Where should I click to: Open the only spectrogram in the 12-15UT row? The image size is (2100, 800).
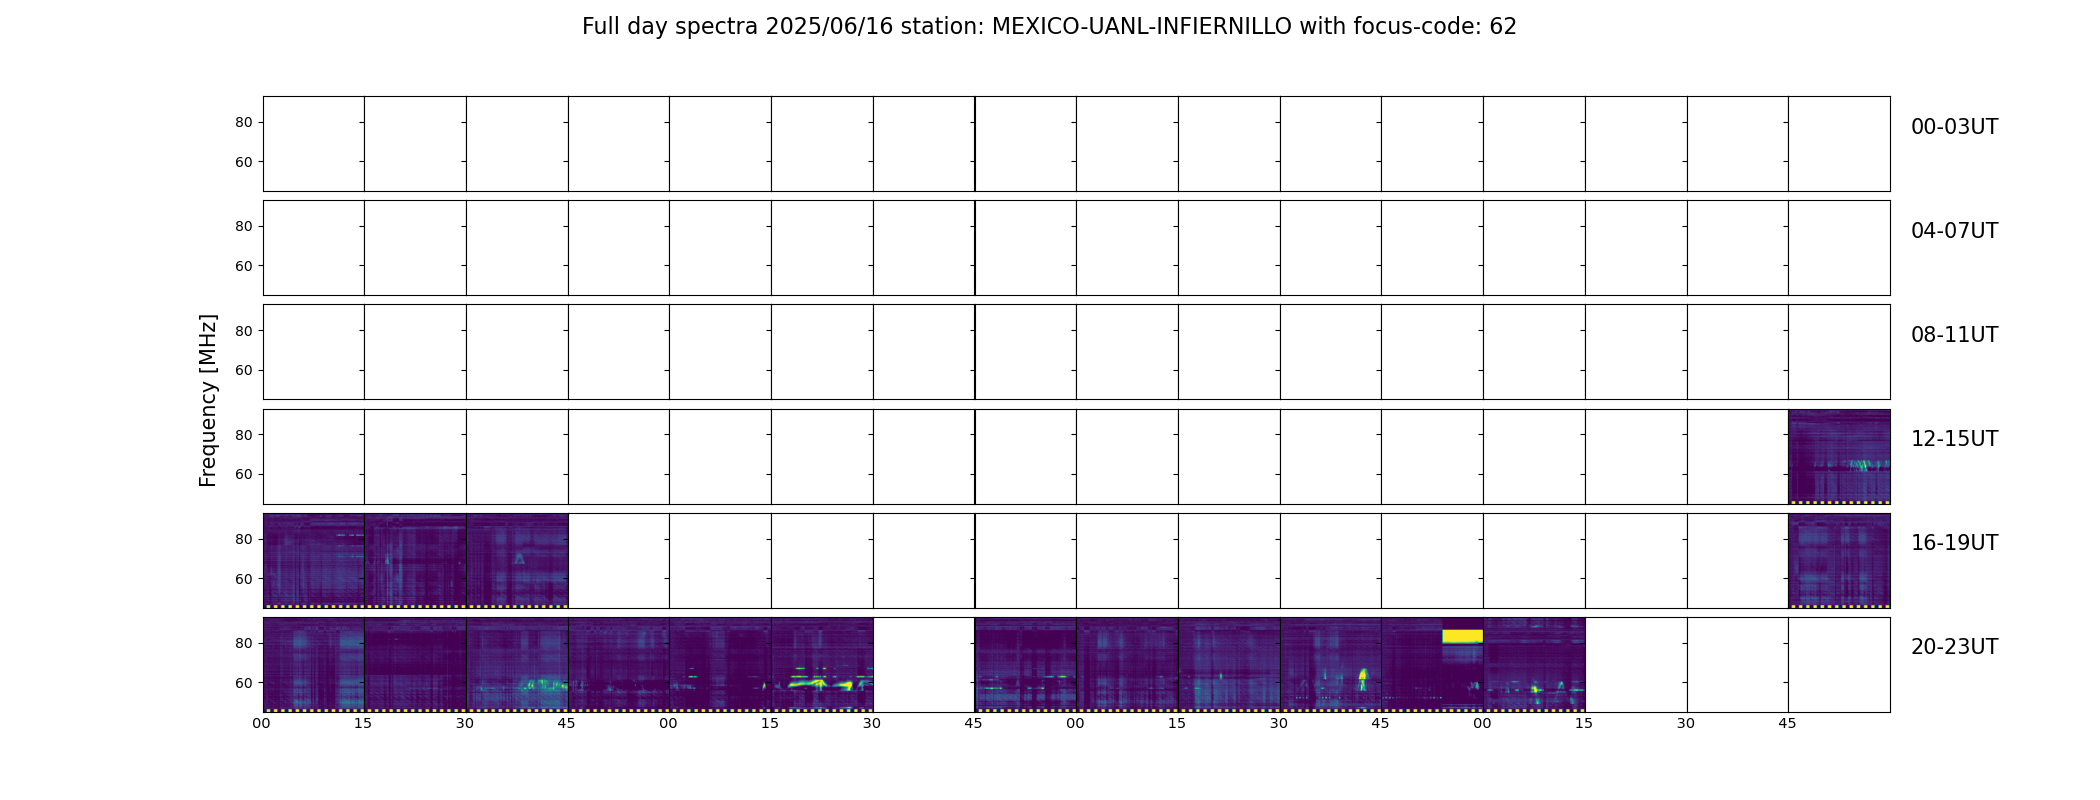1839,457
